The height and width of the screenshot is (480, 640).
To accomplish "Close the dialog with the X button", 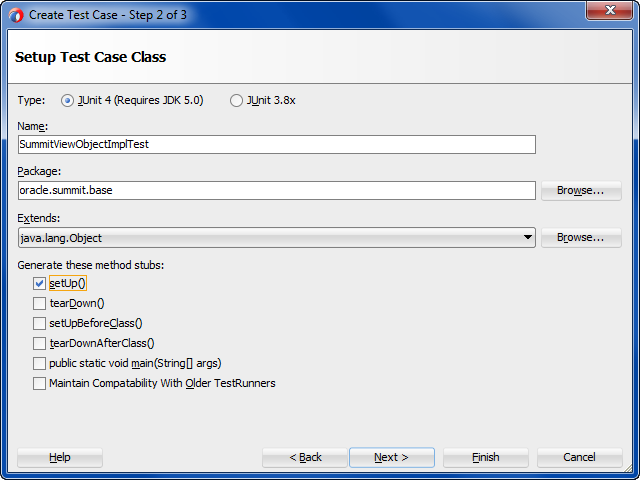I will point(610,10).
